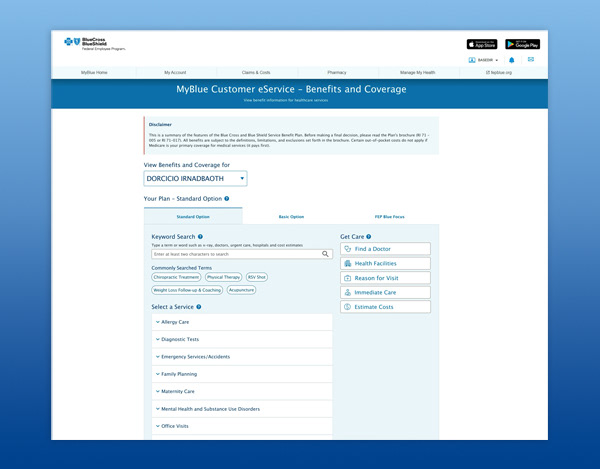Switch to the Standard Option tab
This screenshot has height=469, width=600.
(x=193, y=217)
